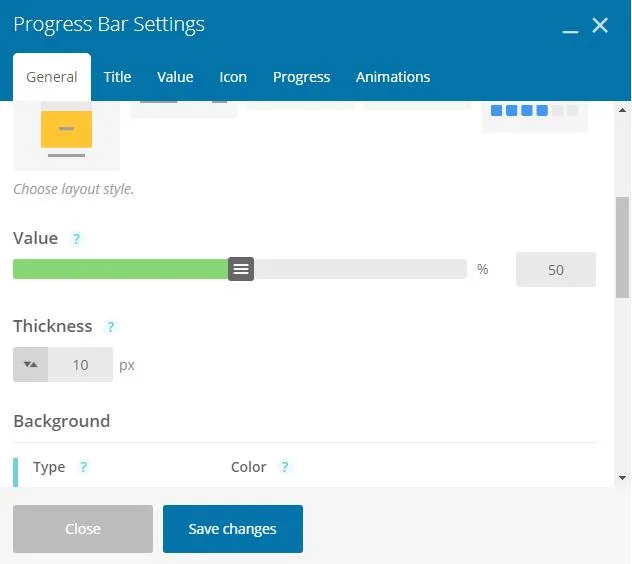Click the gray Close button

click(x=83, y=529)
